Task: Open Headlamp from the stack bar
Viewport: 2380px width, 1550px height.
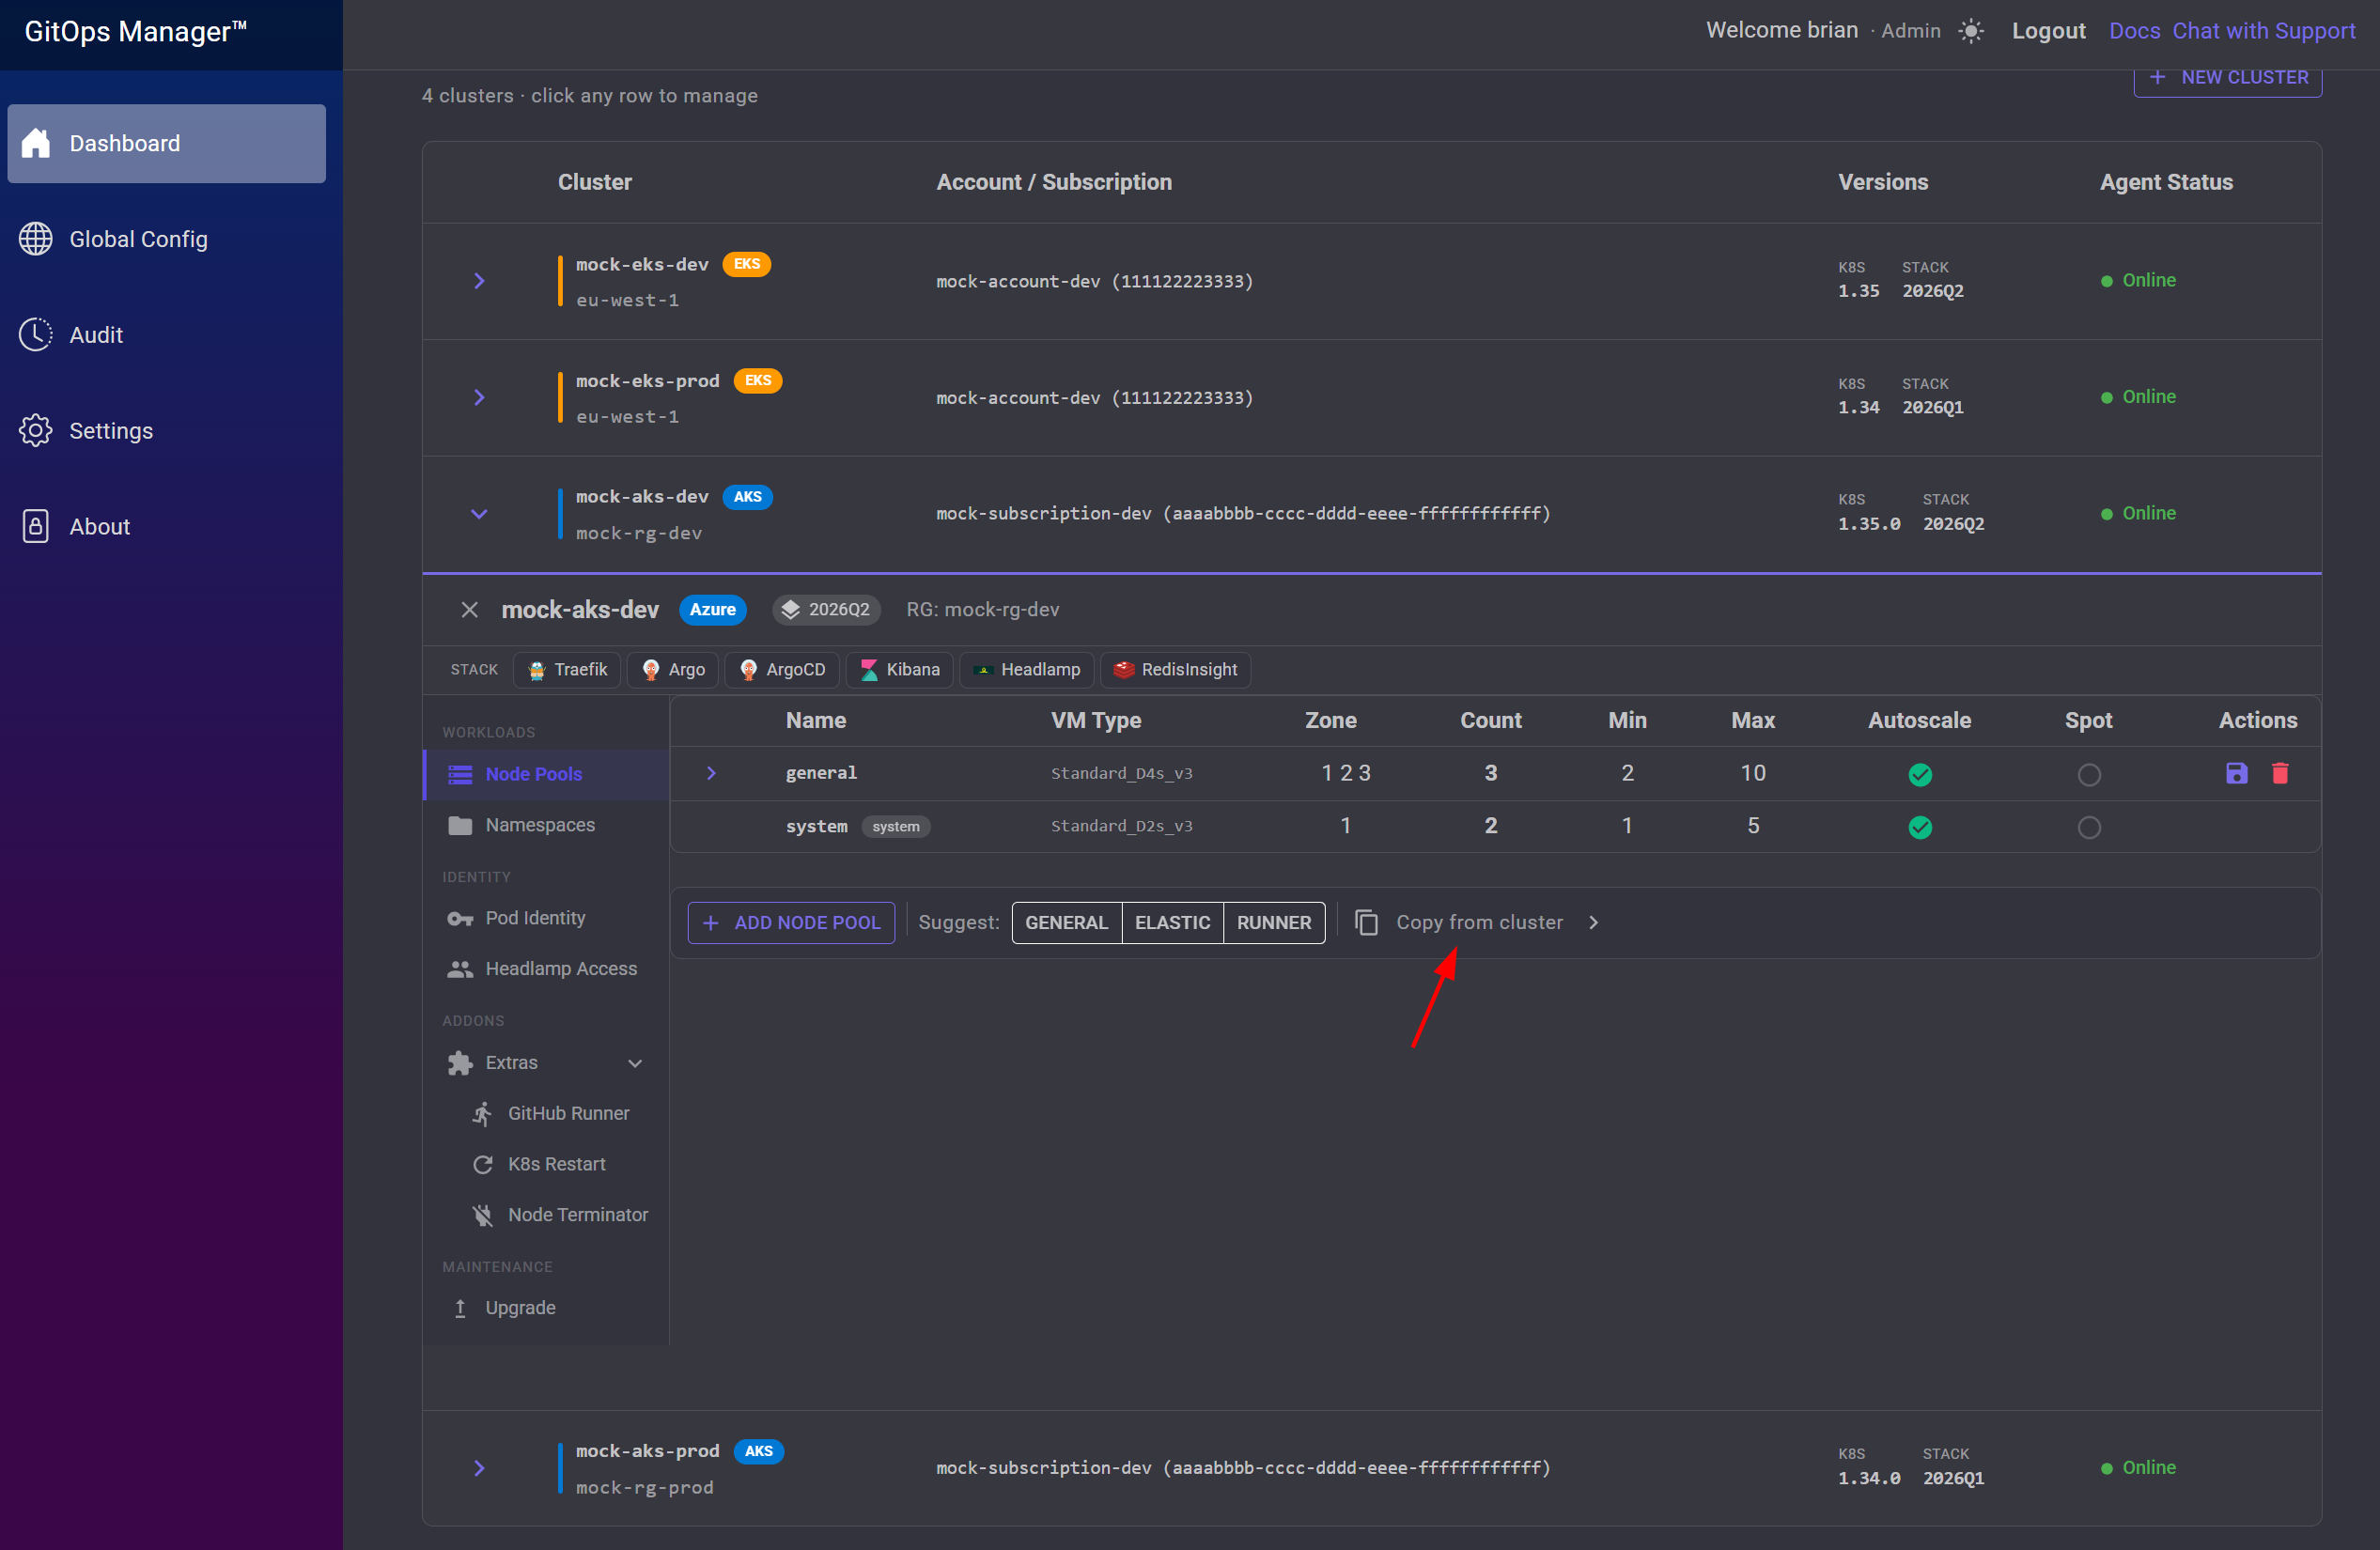Action: [x=1027, y=670]
